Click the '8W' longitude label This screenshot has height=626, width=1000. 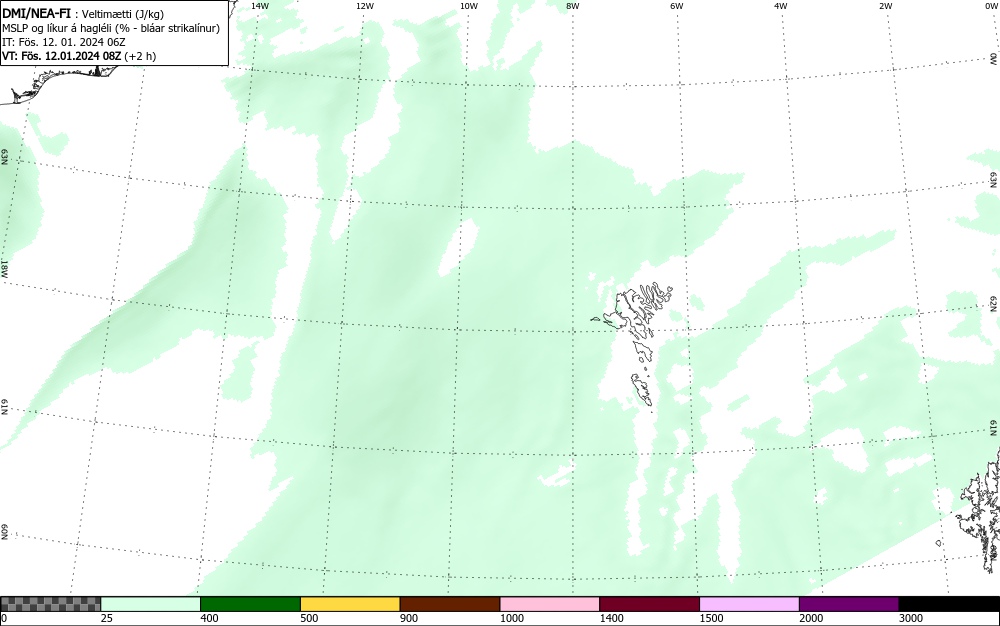573,6
